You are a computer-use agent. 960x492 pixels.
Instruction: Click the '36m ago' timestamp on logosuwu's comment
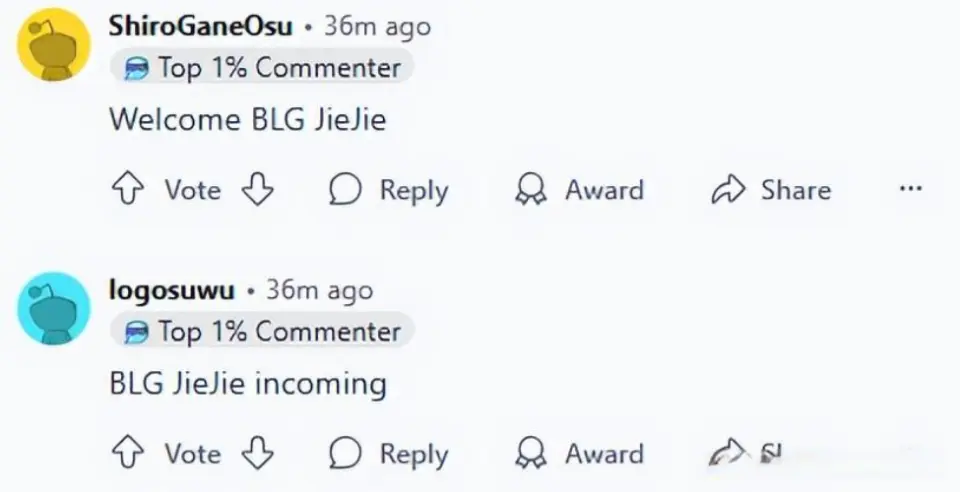(x=319, y=291)
